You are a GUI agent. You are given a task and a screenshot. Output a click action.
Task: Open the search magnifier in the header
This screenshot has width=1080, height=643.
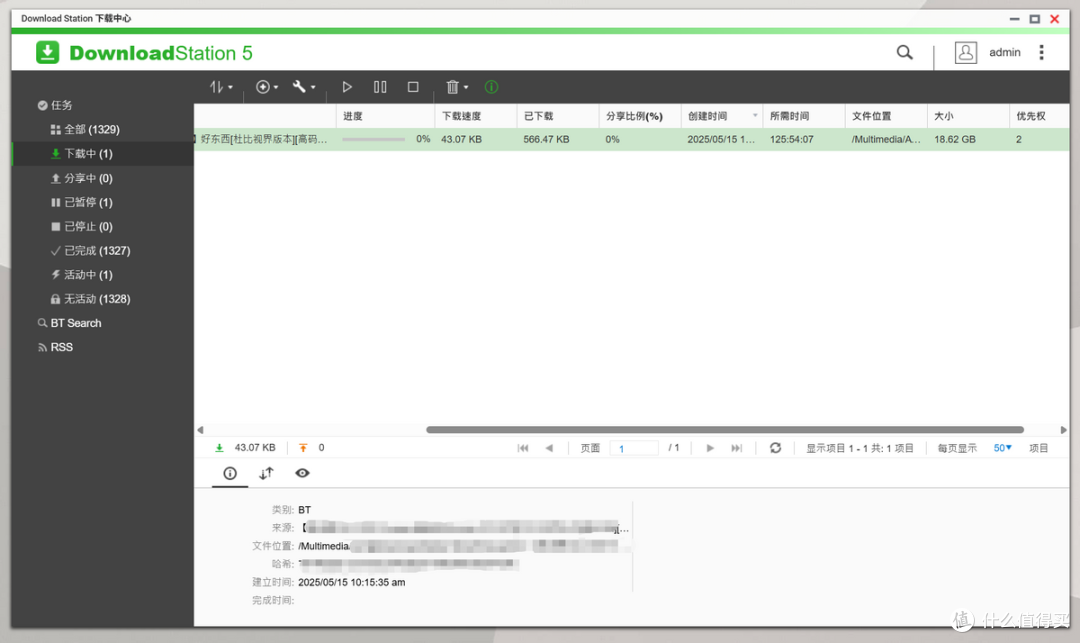tap(904, 52)
